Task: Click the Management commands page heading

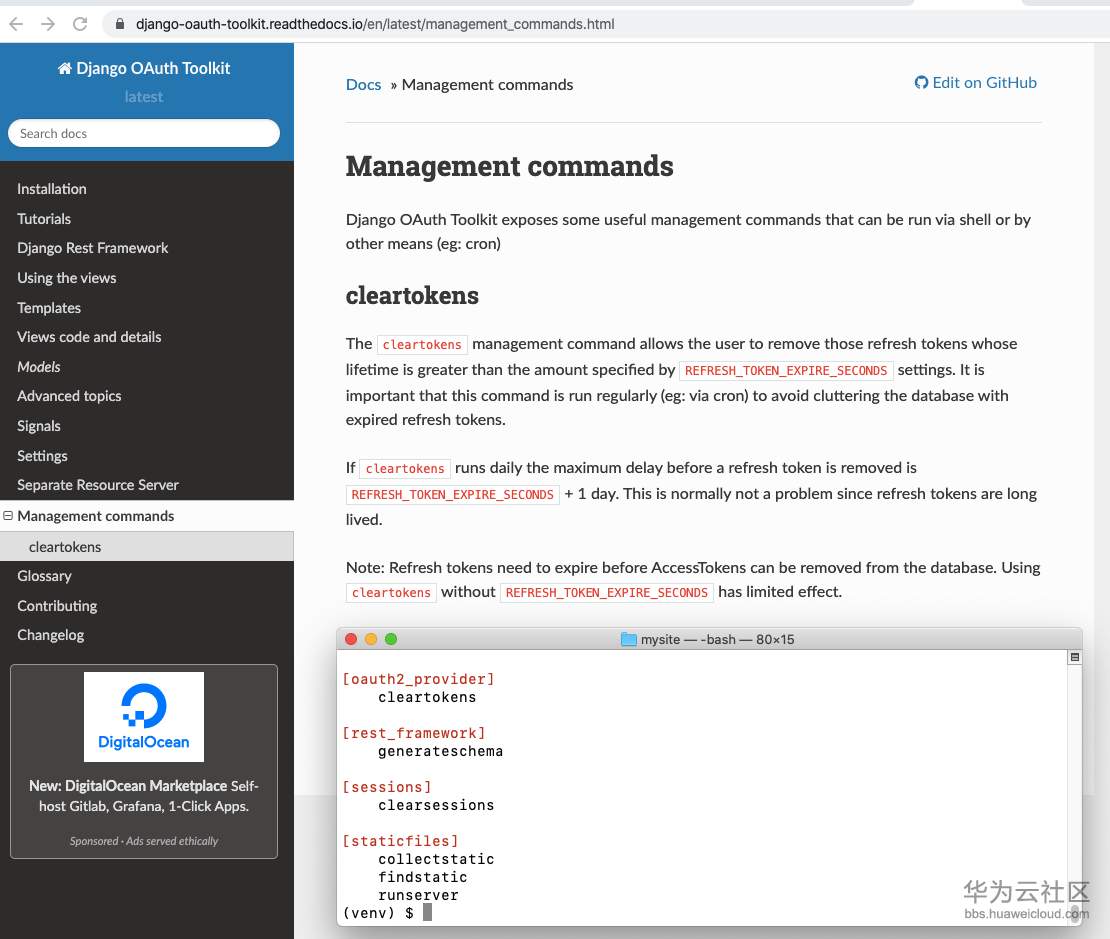Action: point(510,166)
